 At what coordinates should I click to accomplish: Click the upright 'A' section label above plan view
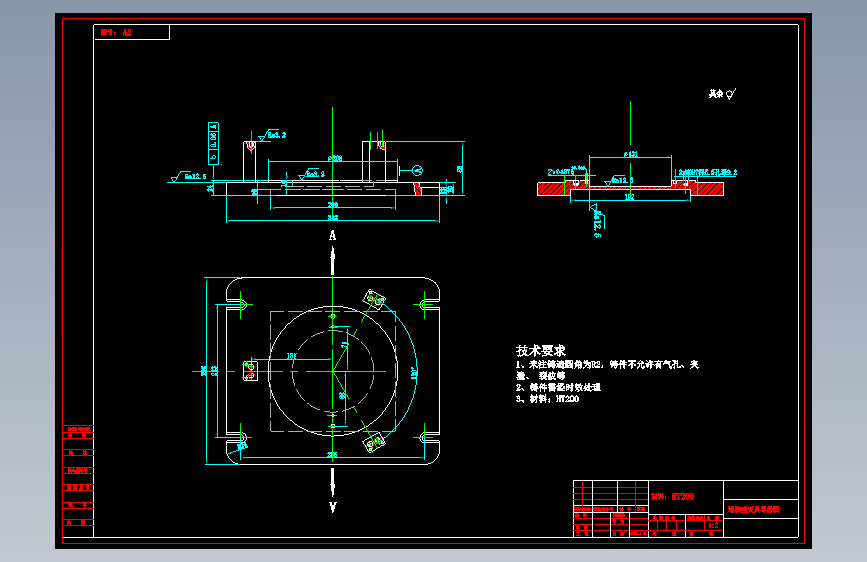click(332, 236)
